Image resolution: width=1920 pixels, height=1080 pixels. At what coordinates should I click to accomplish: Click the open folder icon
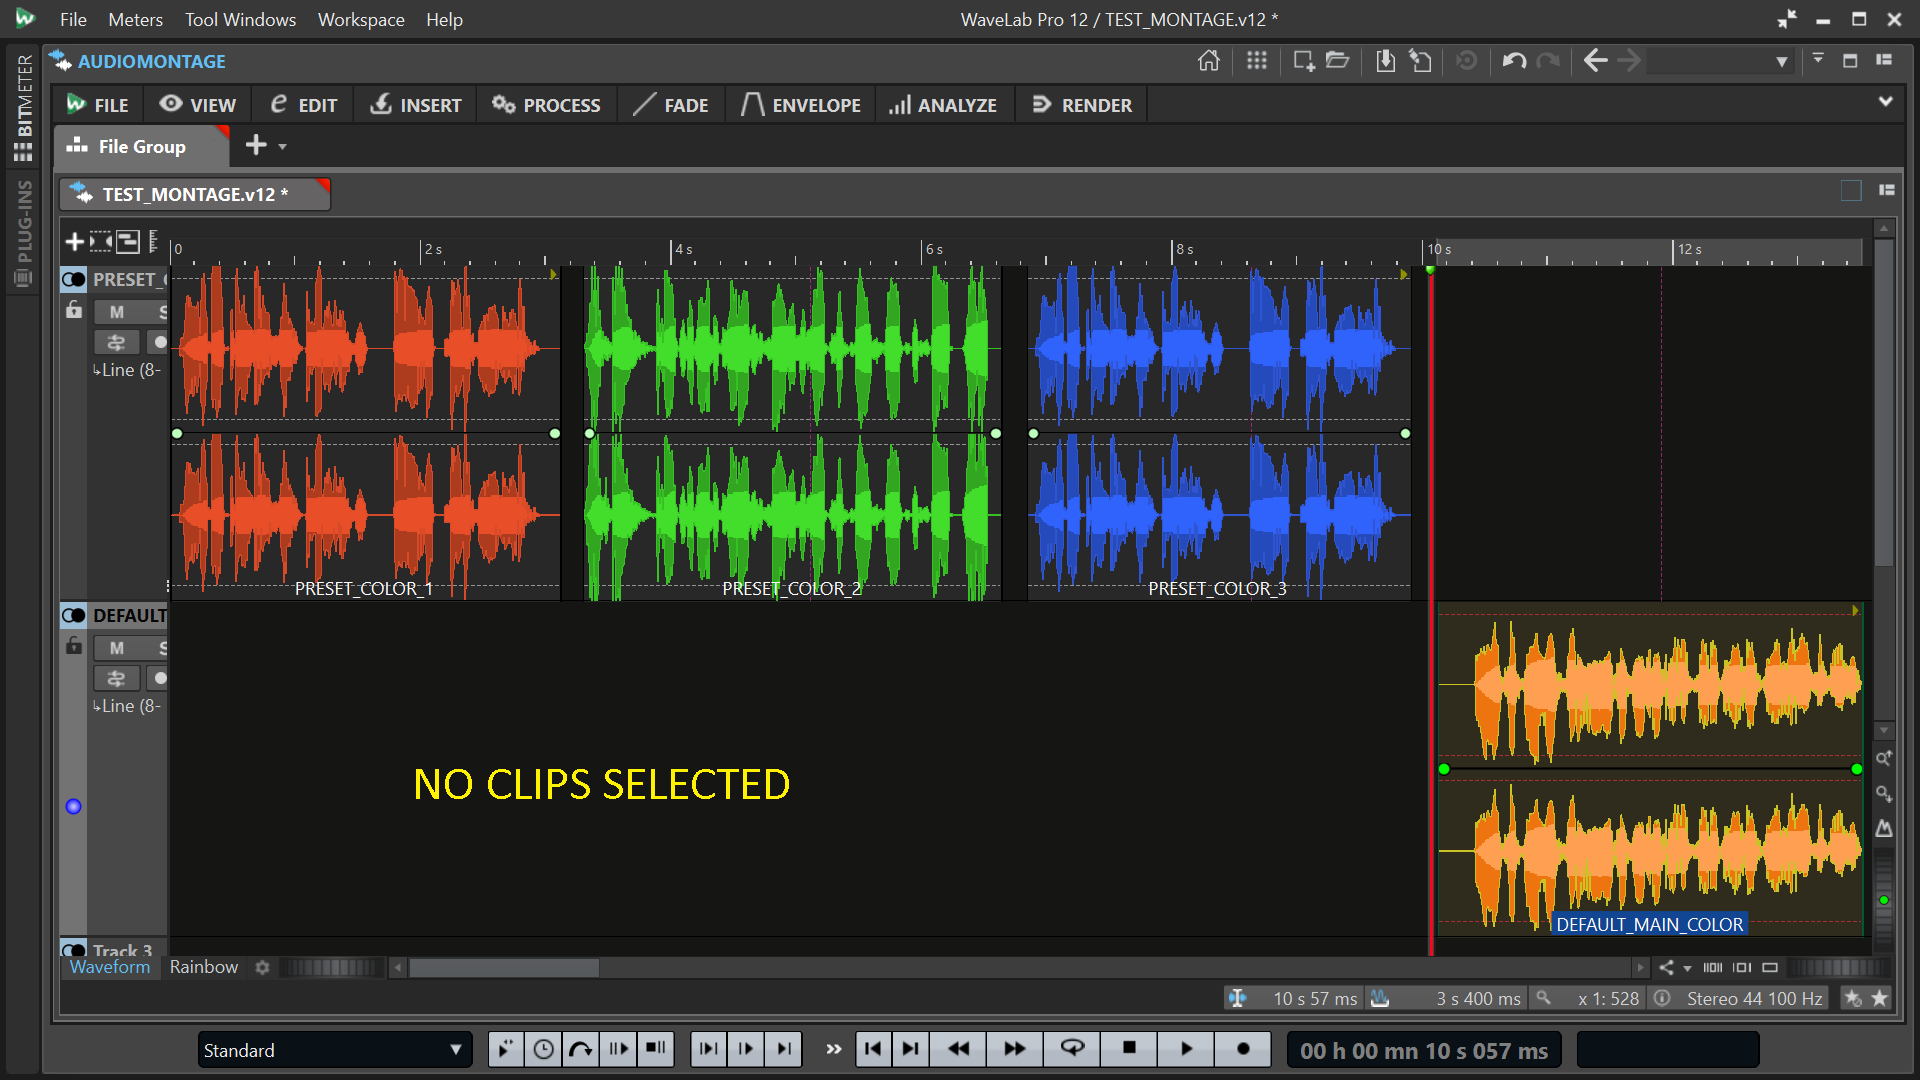click(1338, 61)
